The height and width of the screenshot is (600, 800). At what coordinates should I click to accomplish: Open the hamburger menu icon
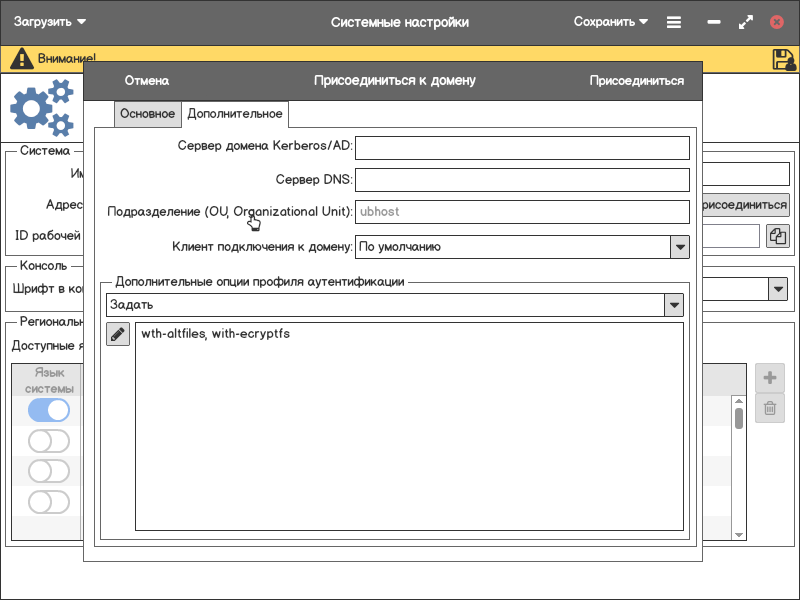(x=674, y=22)
